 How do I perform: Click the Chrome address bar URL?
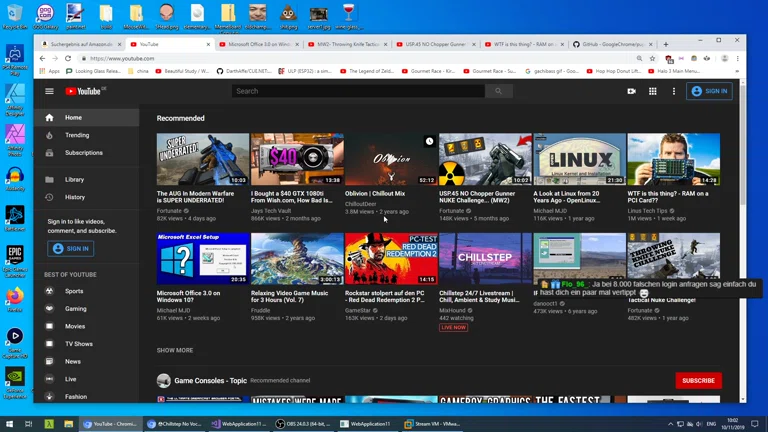click(x=122, y=58)
